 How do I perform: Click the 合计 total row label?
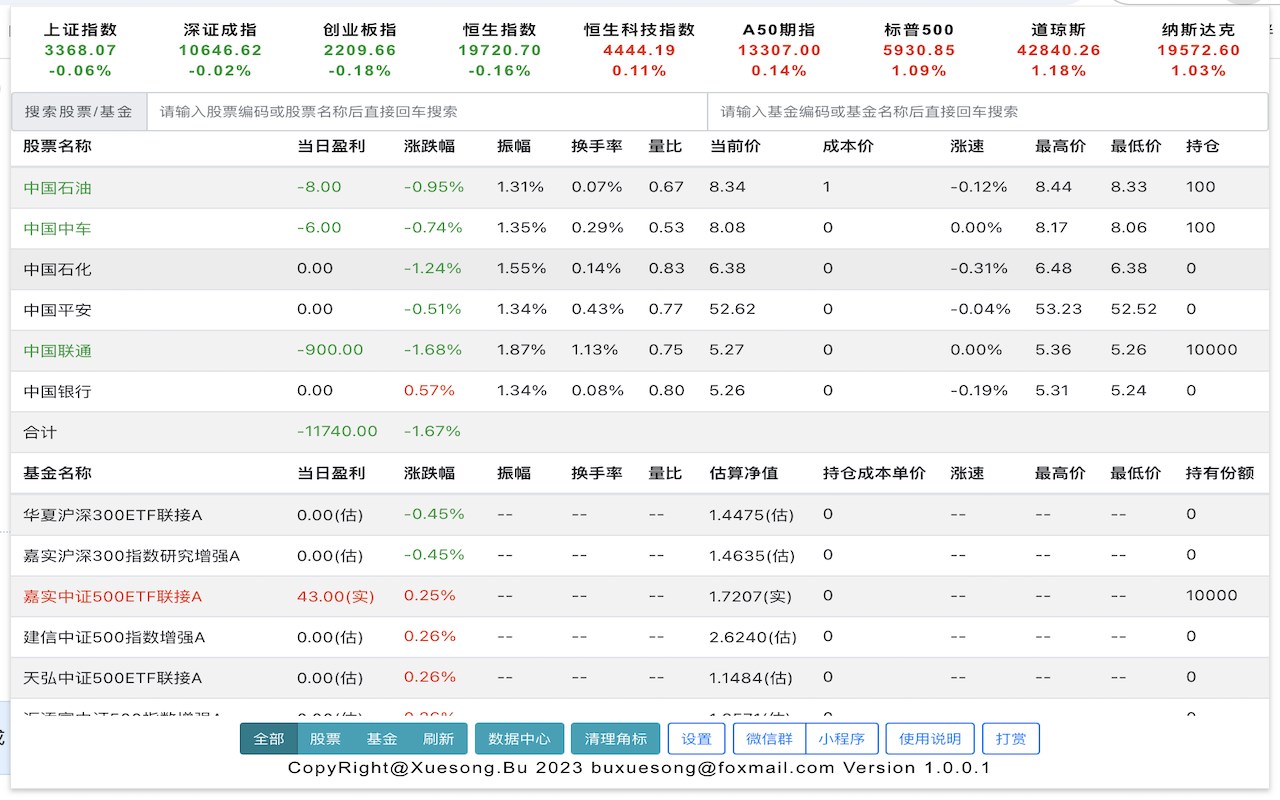[x=40, y=432]
